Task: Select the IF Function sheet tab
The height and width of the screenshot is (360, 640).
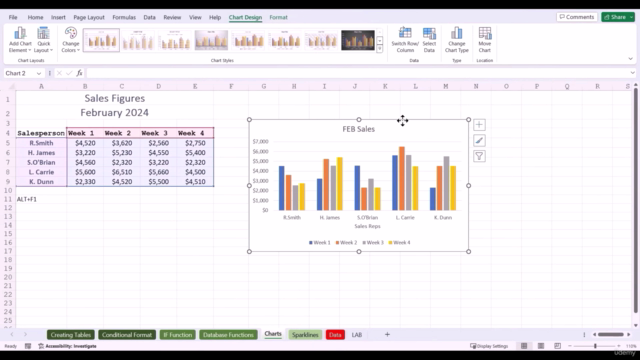Action: (178, 335)
